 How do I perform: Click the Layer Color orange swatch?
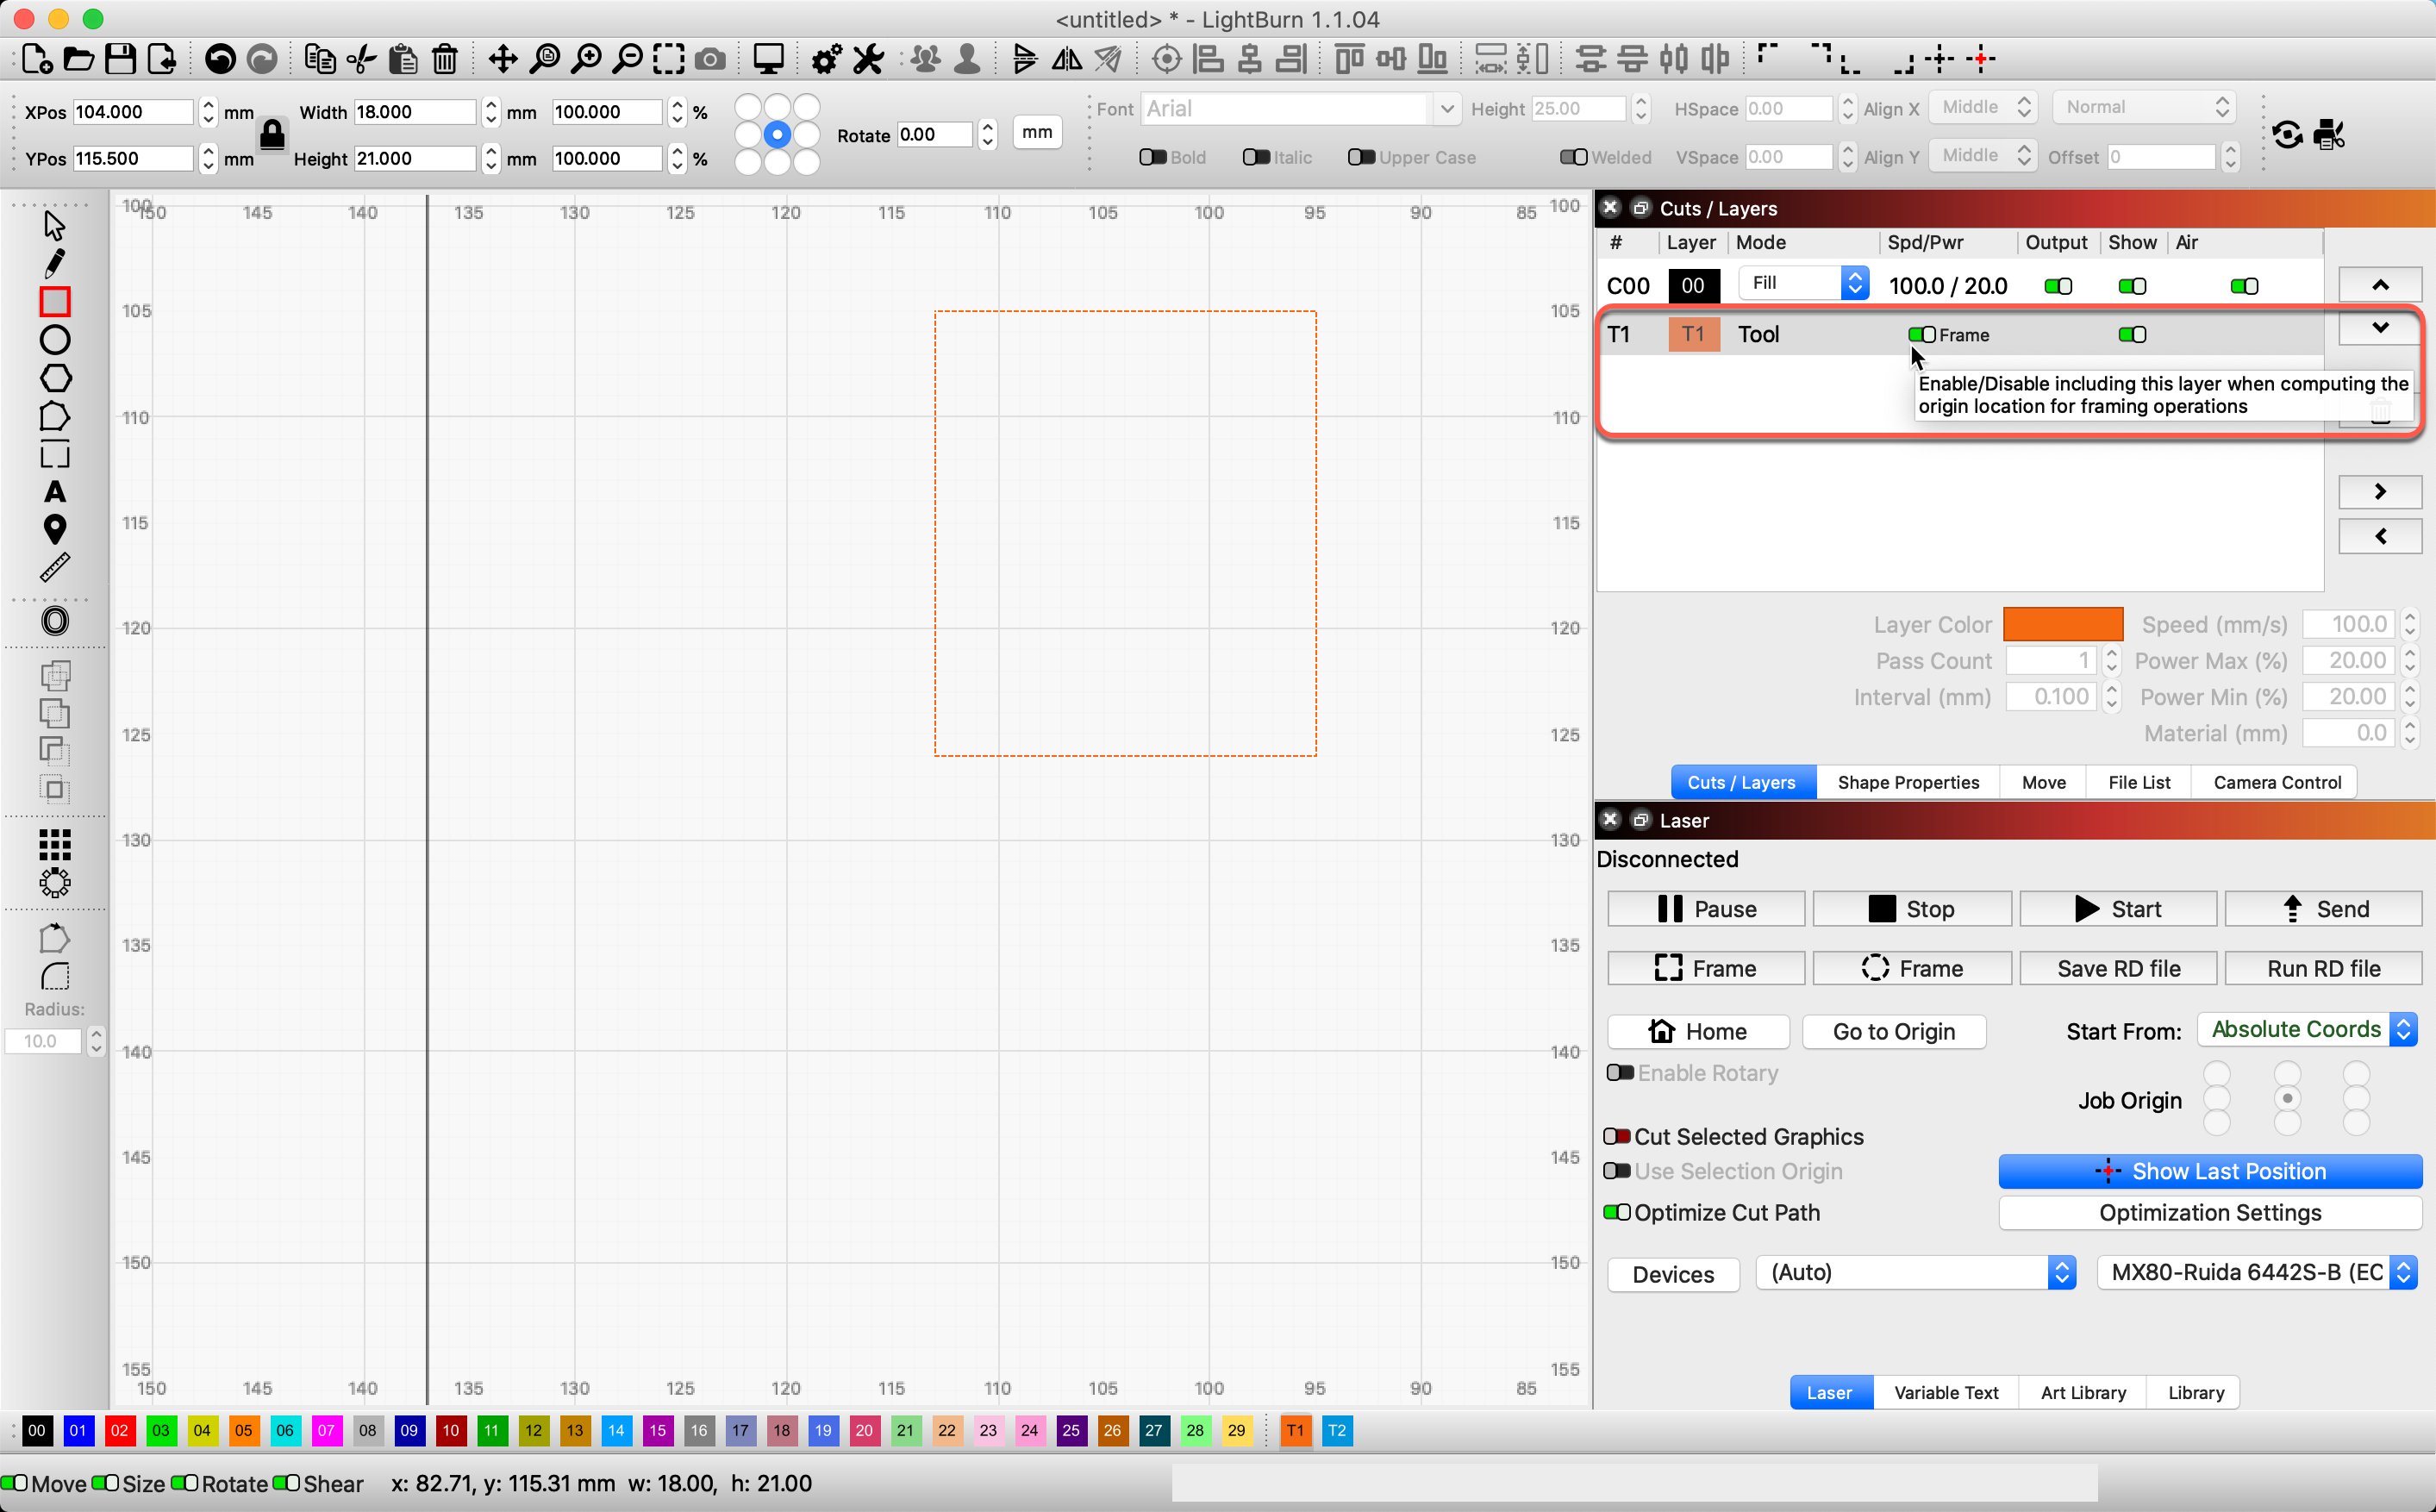click(2062, 624)
